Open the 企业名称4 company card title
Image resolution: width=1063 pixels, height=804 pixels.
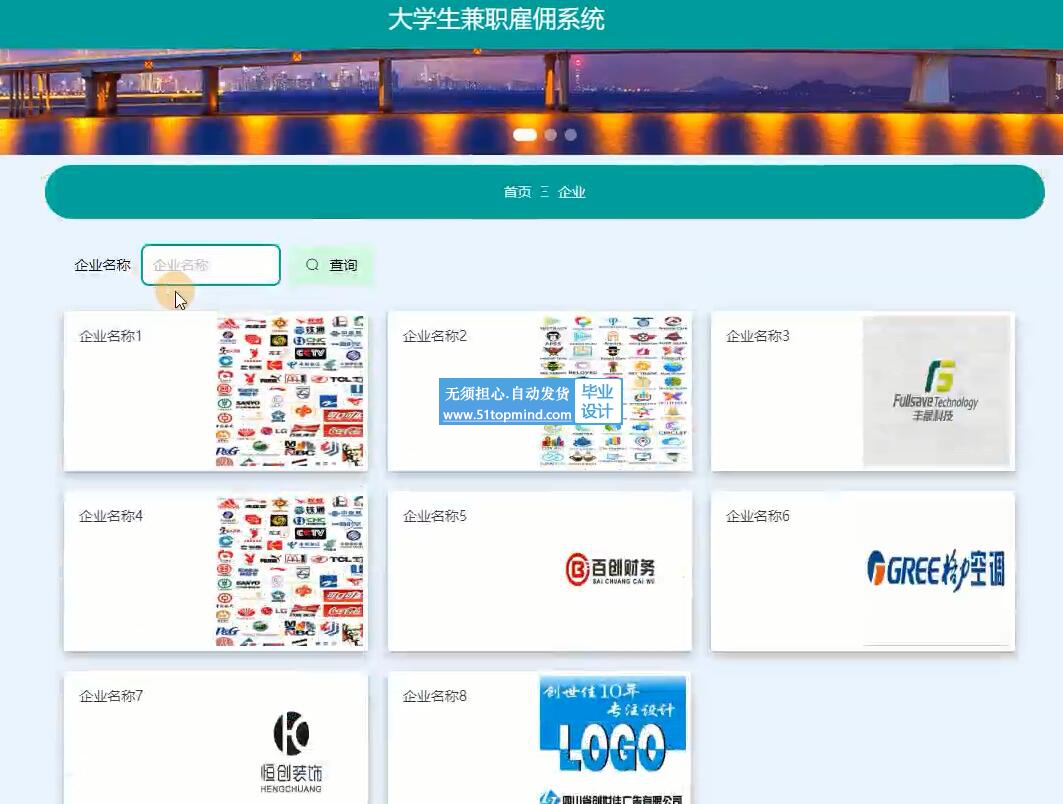tap(111, 516)
